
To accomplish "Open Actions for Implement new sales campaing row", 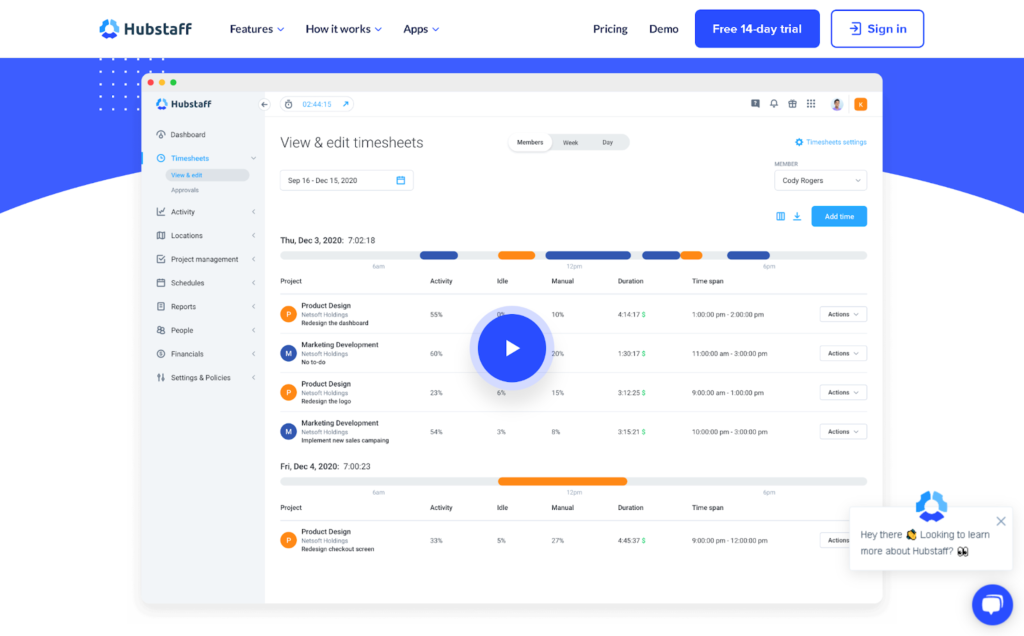I will [x=843, y=432].
